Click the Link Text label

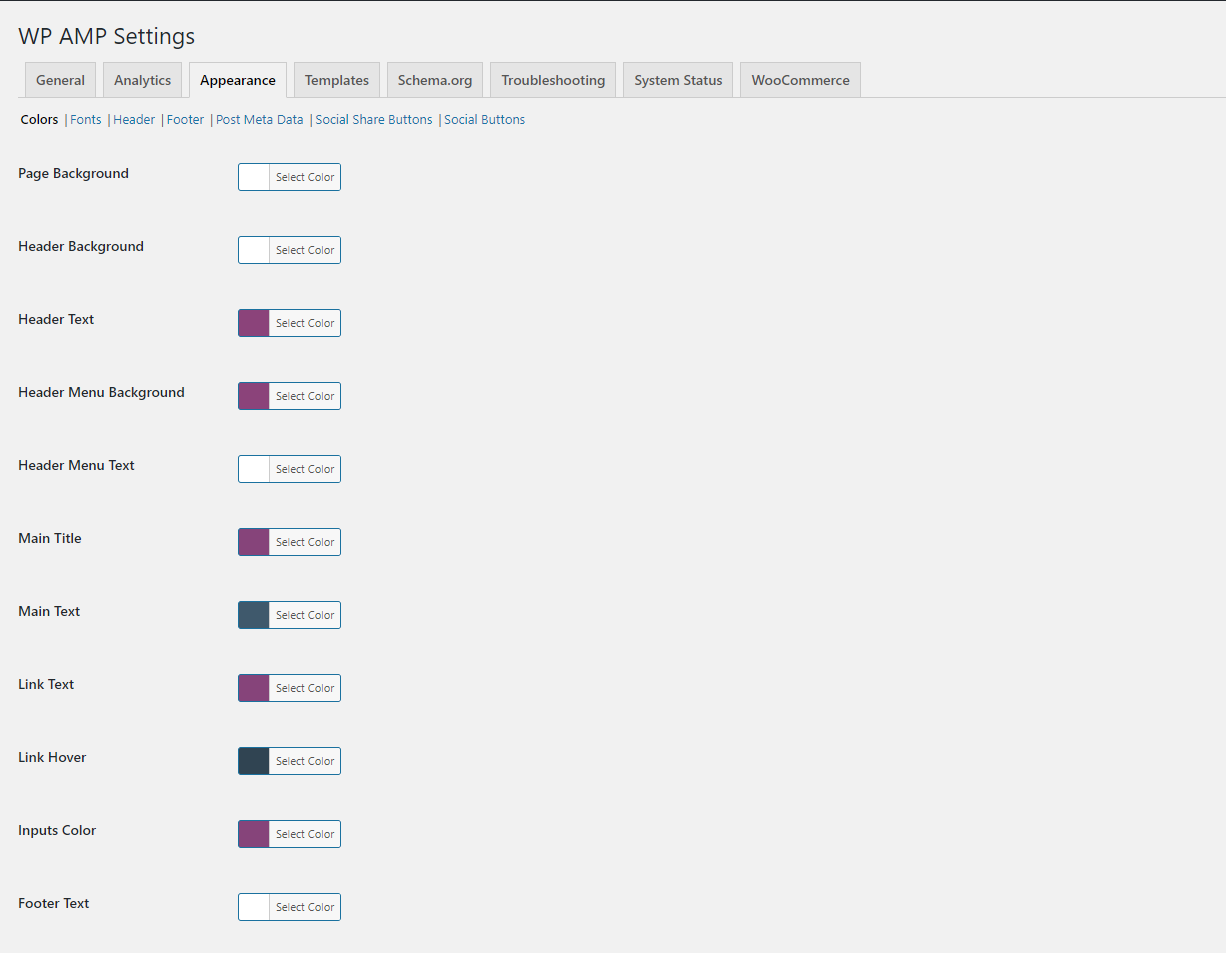(x=46, y=684)
